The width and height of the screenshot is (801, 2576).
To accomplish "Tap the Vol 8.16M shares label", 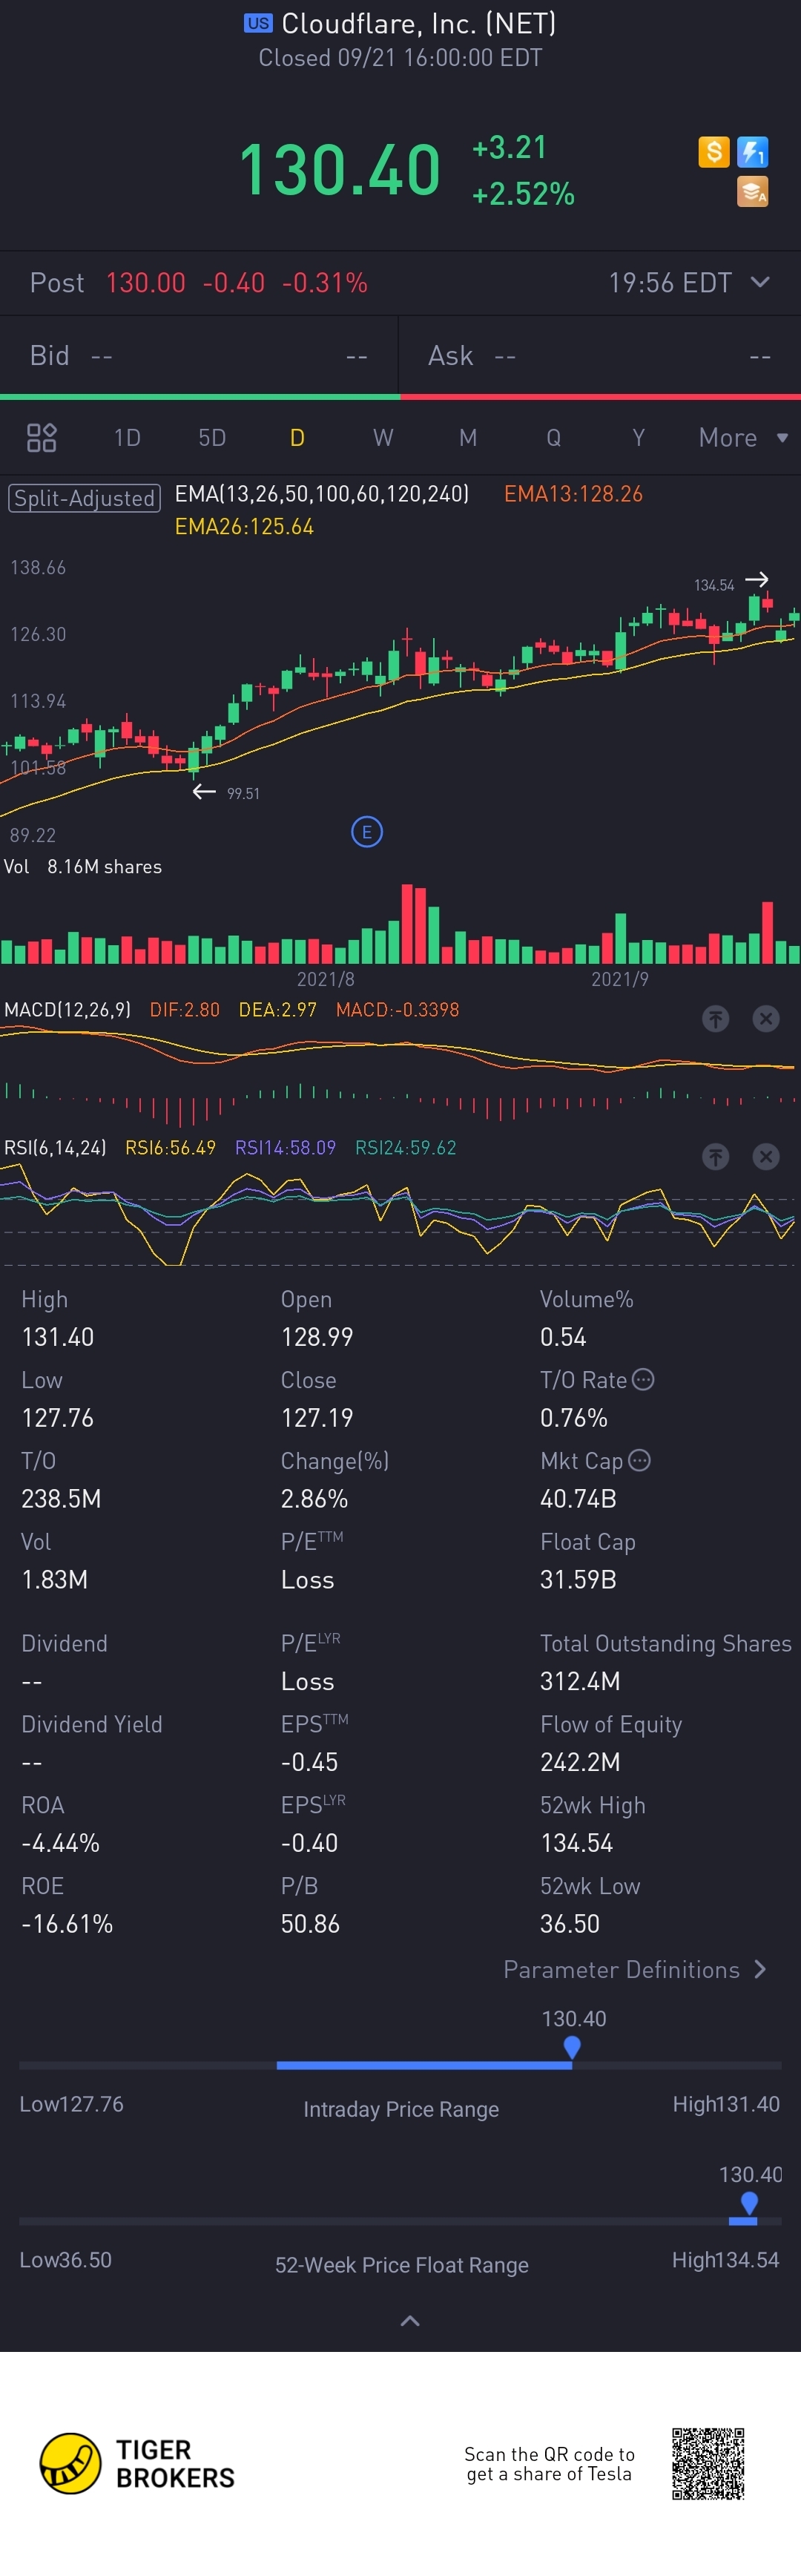I will (83, 866).
